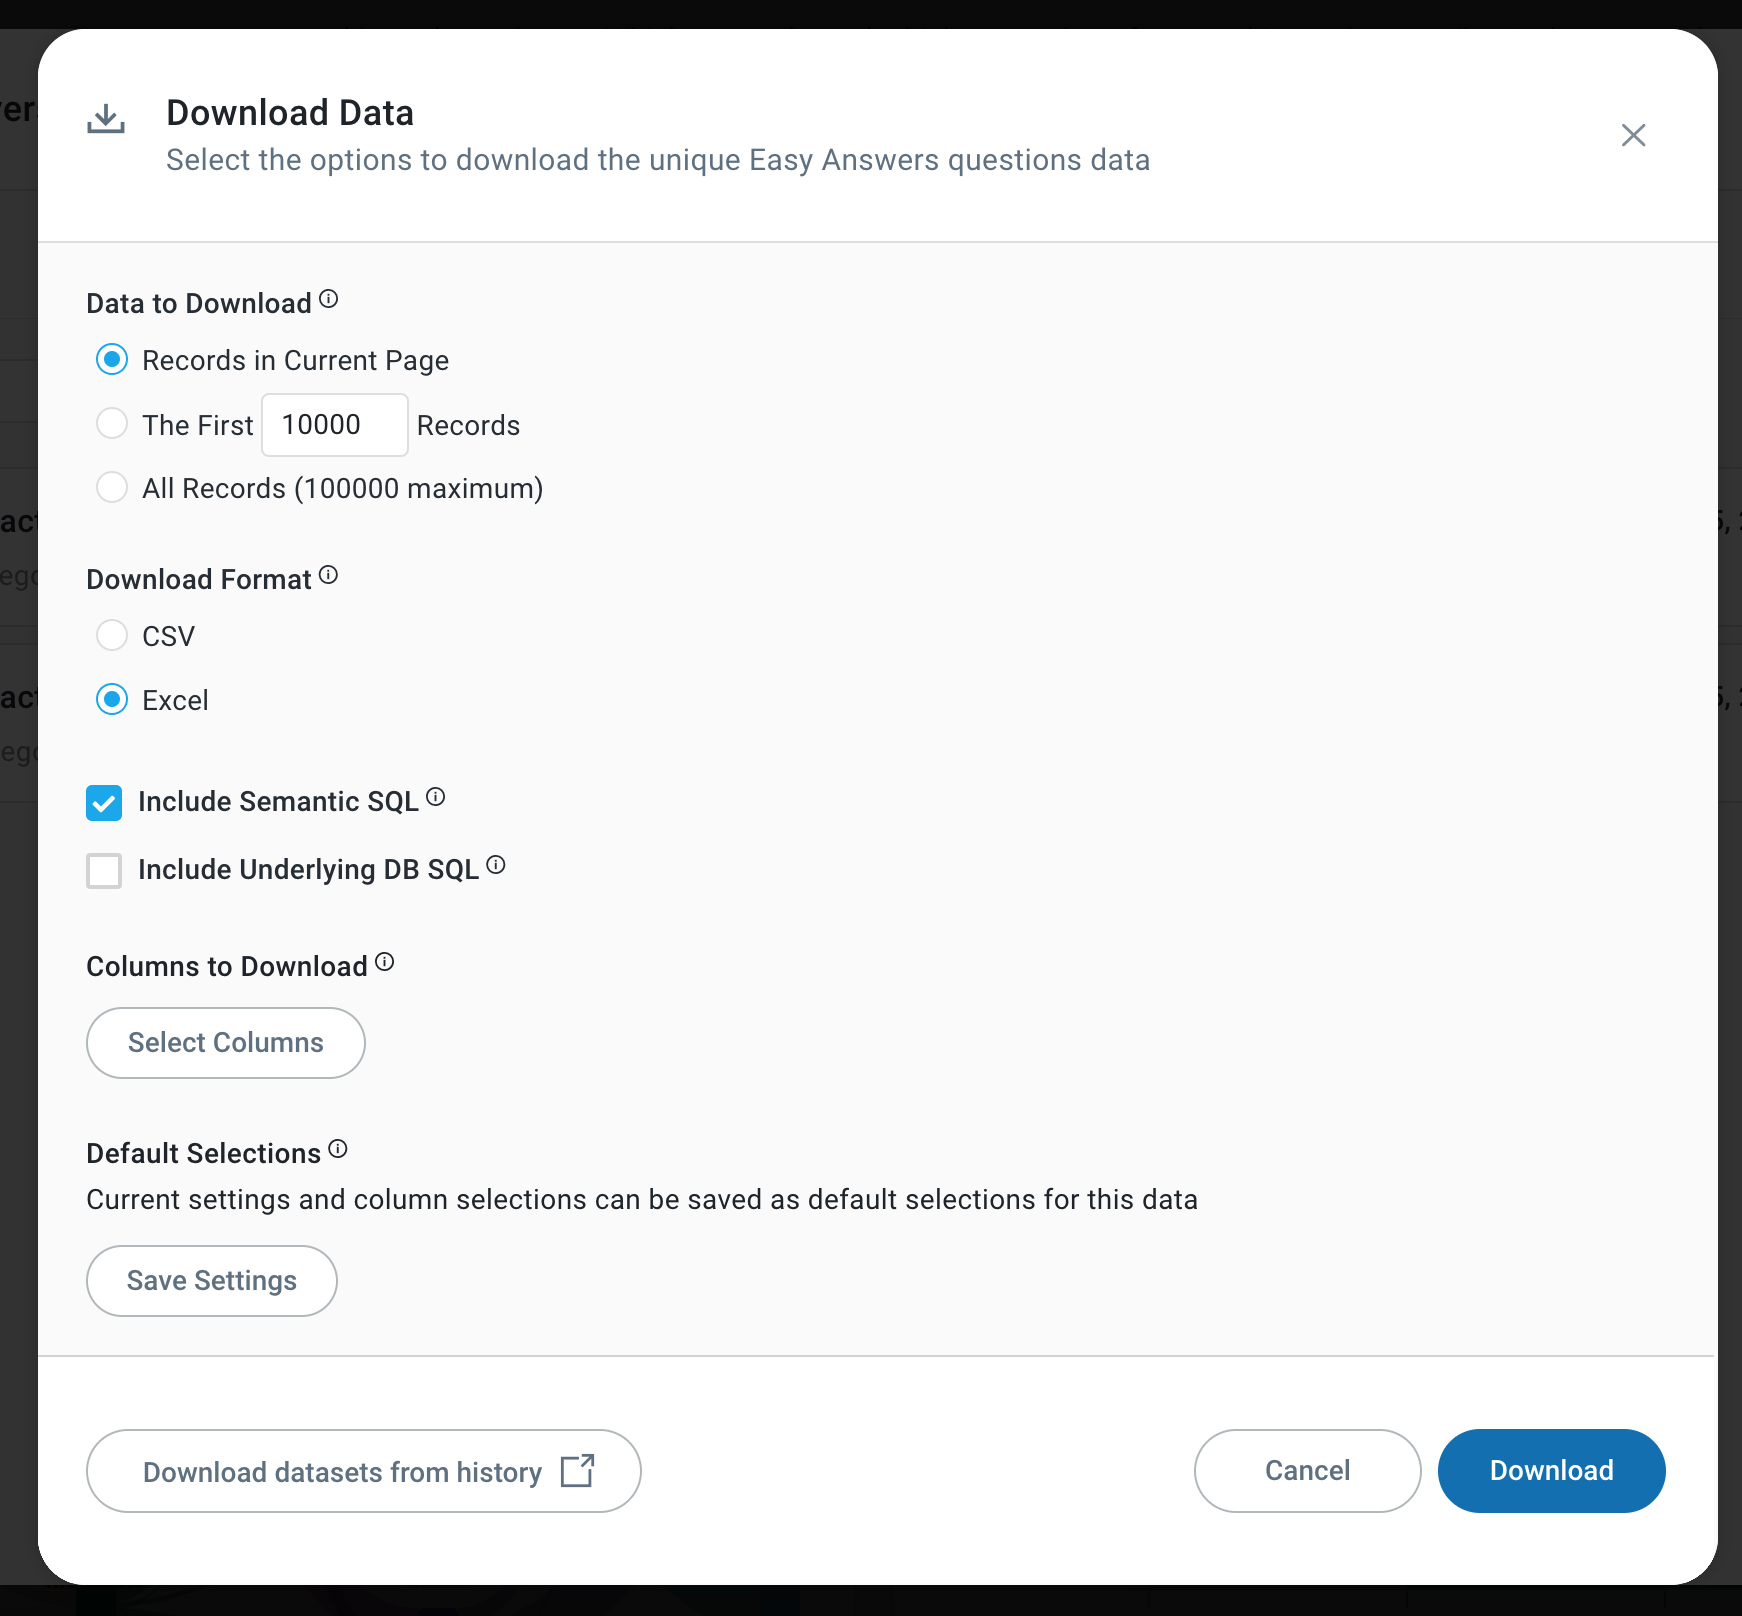The width and height of the screenshot is (1742, 1616).
Task: Uncheck Include Semantic SQL checkbox
Action: pyautogui.click(x=104, y=803)
